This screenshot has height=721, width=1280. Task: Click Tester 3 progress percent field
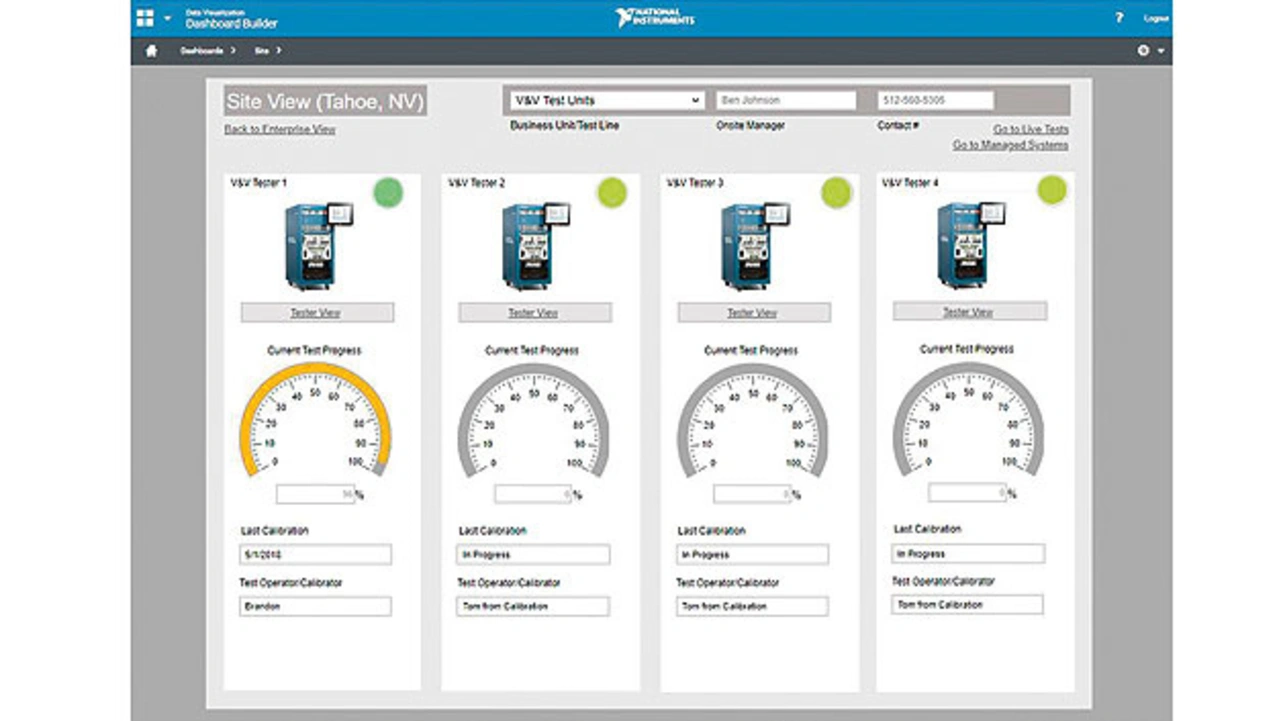coord(752,494)
